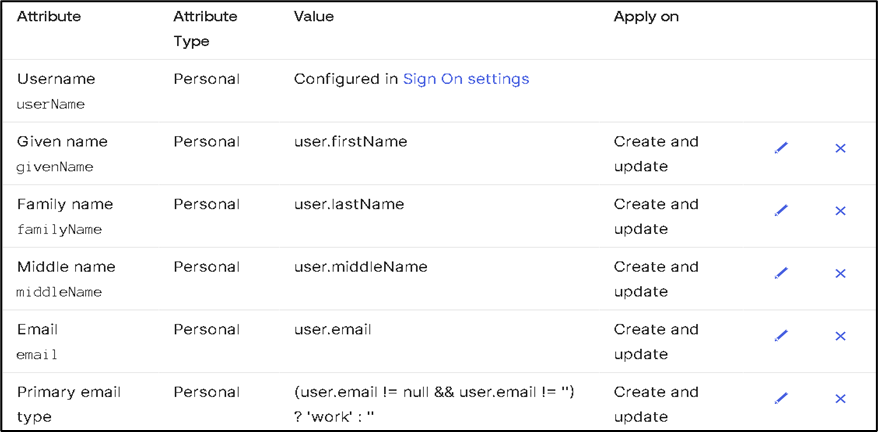The height and width of the screenshot is (432, 878).
Task: Select Create and update for Primary email type
Action: tap(656, 405)
